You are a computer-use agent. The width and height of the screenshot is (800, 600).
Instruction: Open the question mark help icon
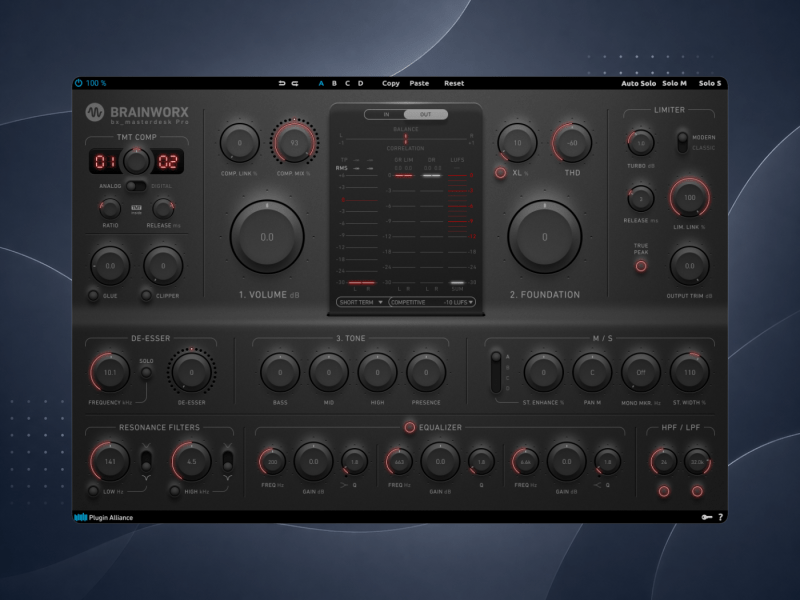click(x=720, y=517)
